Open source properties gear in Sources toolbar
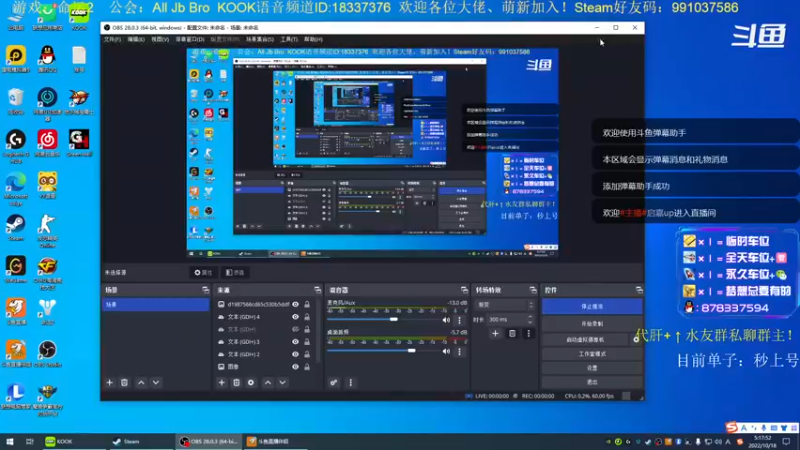This screenshot has width=800, height=450. pos(251,382)
